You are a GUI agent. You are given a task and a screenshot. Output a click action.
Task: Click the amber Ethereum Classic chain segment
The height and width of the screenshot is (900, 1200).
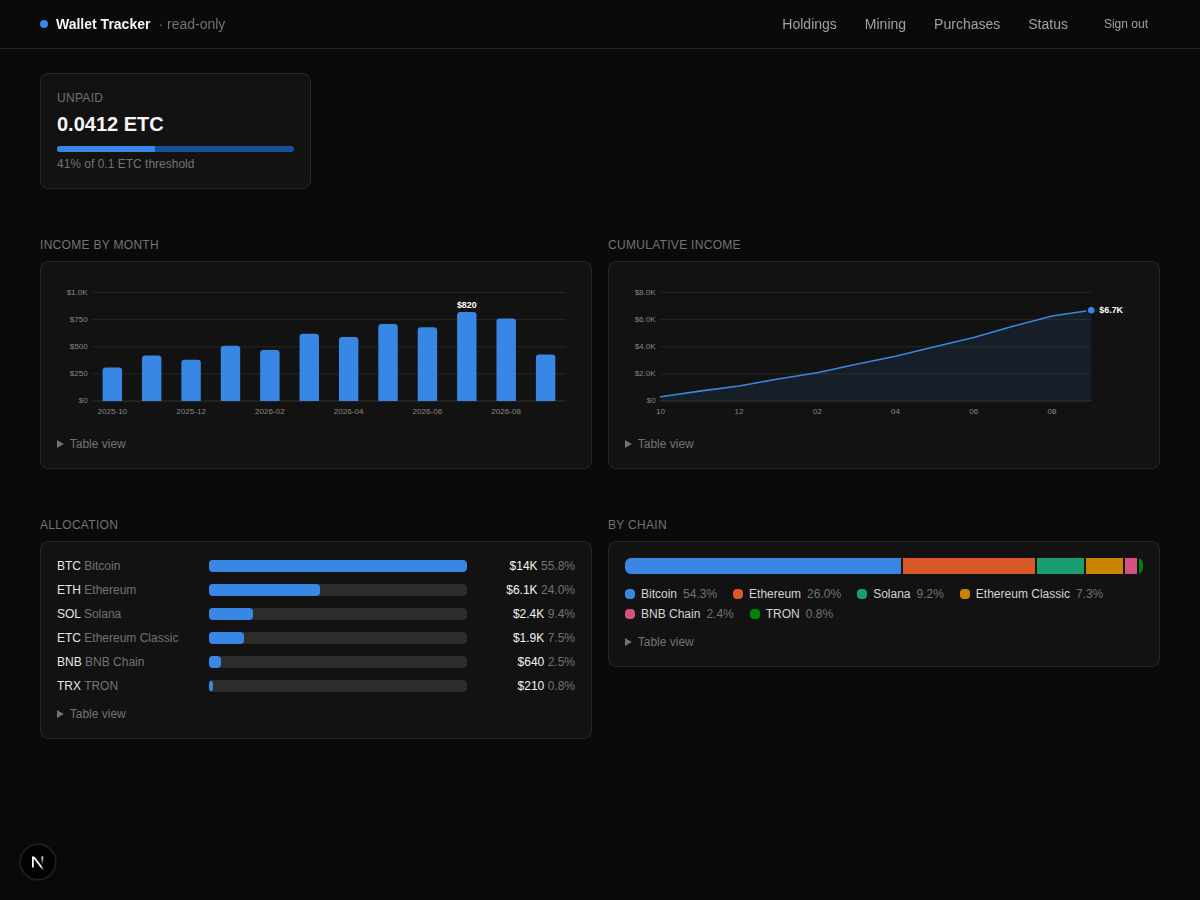click(1104, 566)
